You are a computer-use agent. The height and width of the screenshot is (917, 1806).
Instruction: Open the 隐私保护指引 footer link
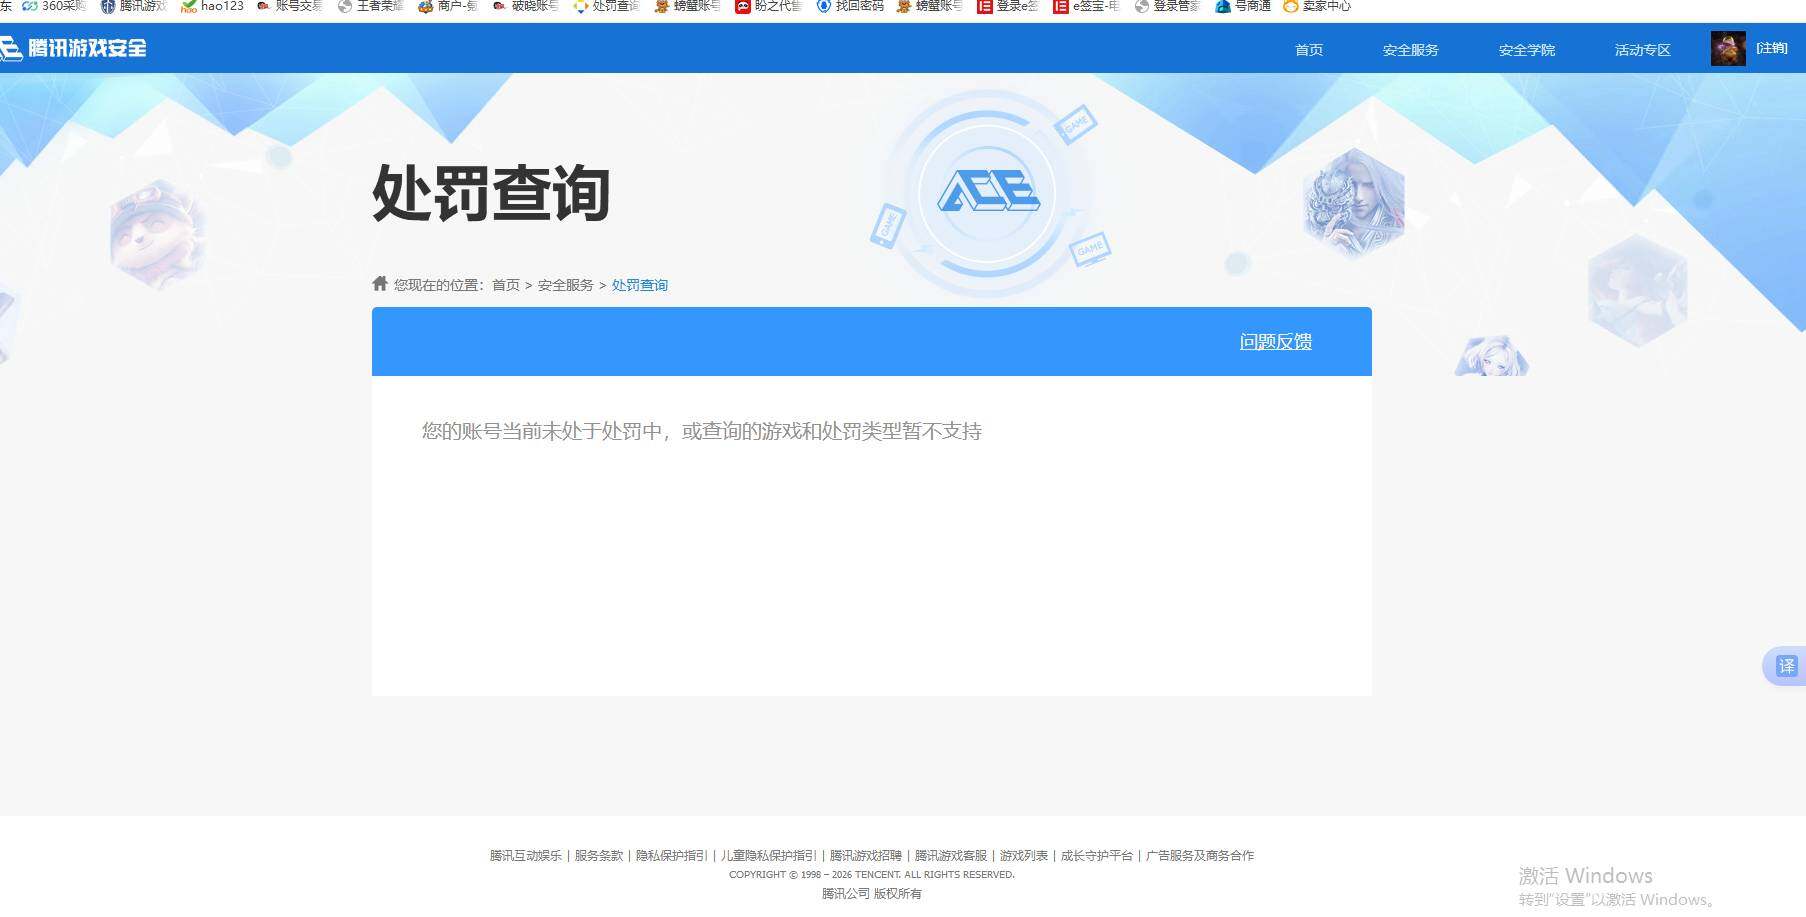click(x=672, y=855)
